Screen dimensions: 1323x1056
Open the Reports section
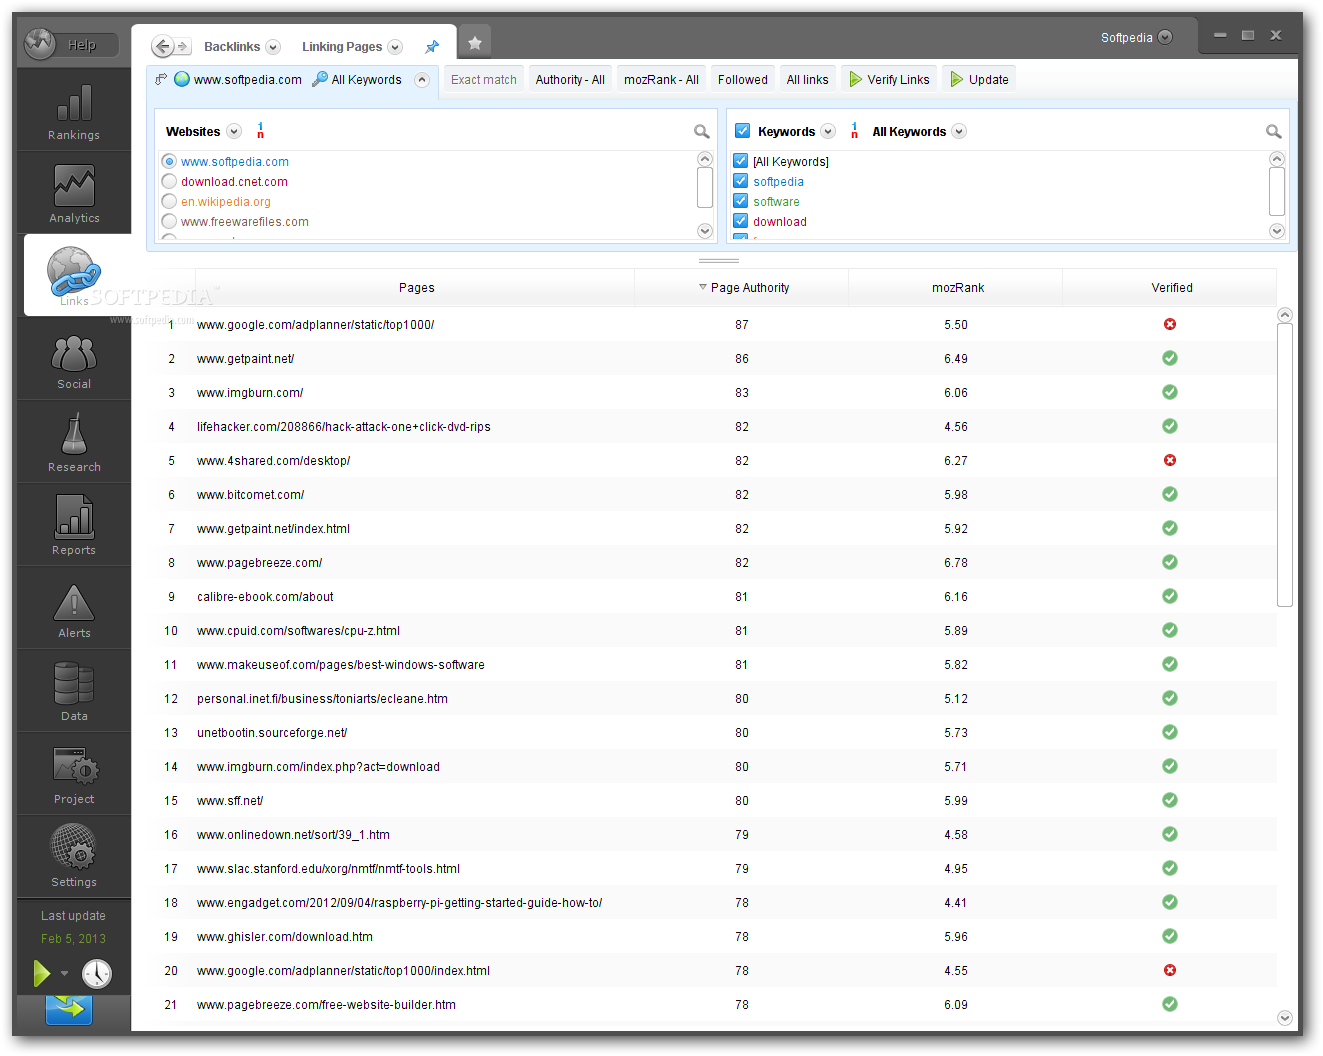(74, 526)
